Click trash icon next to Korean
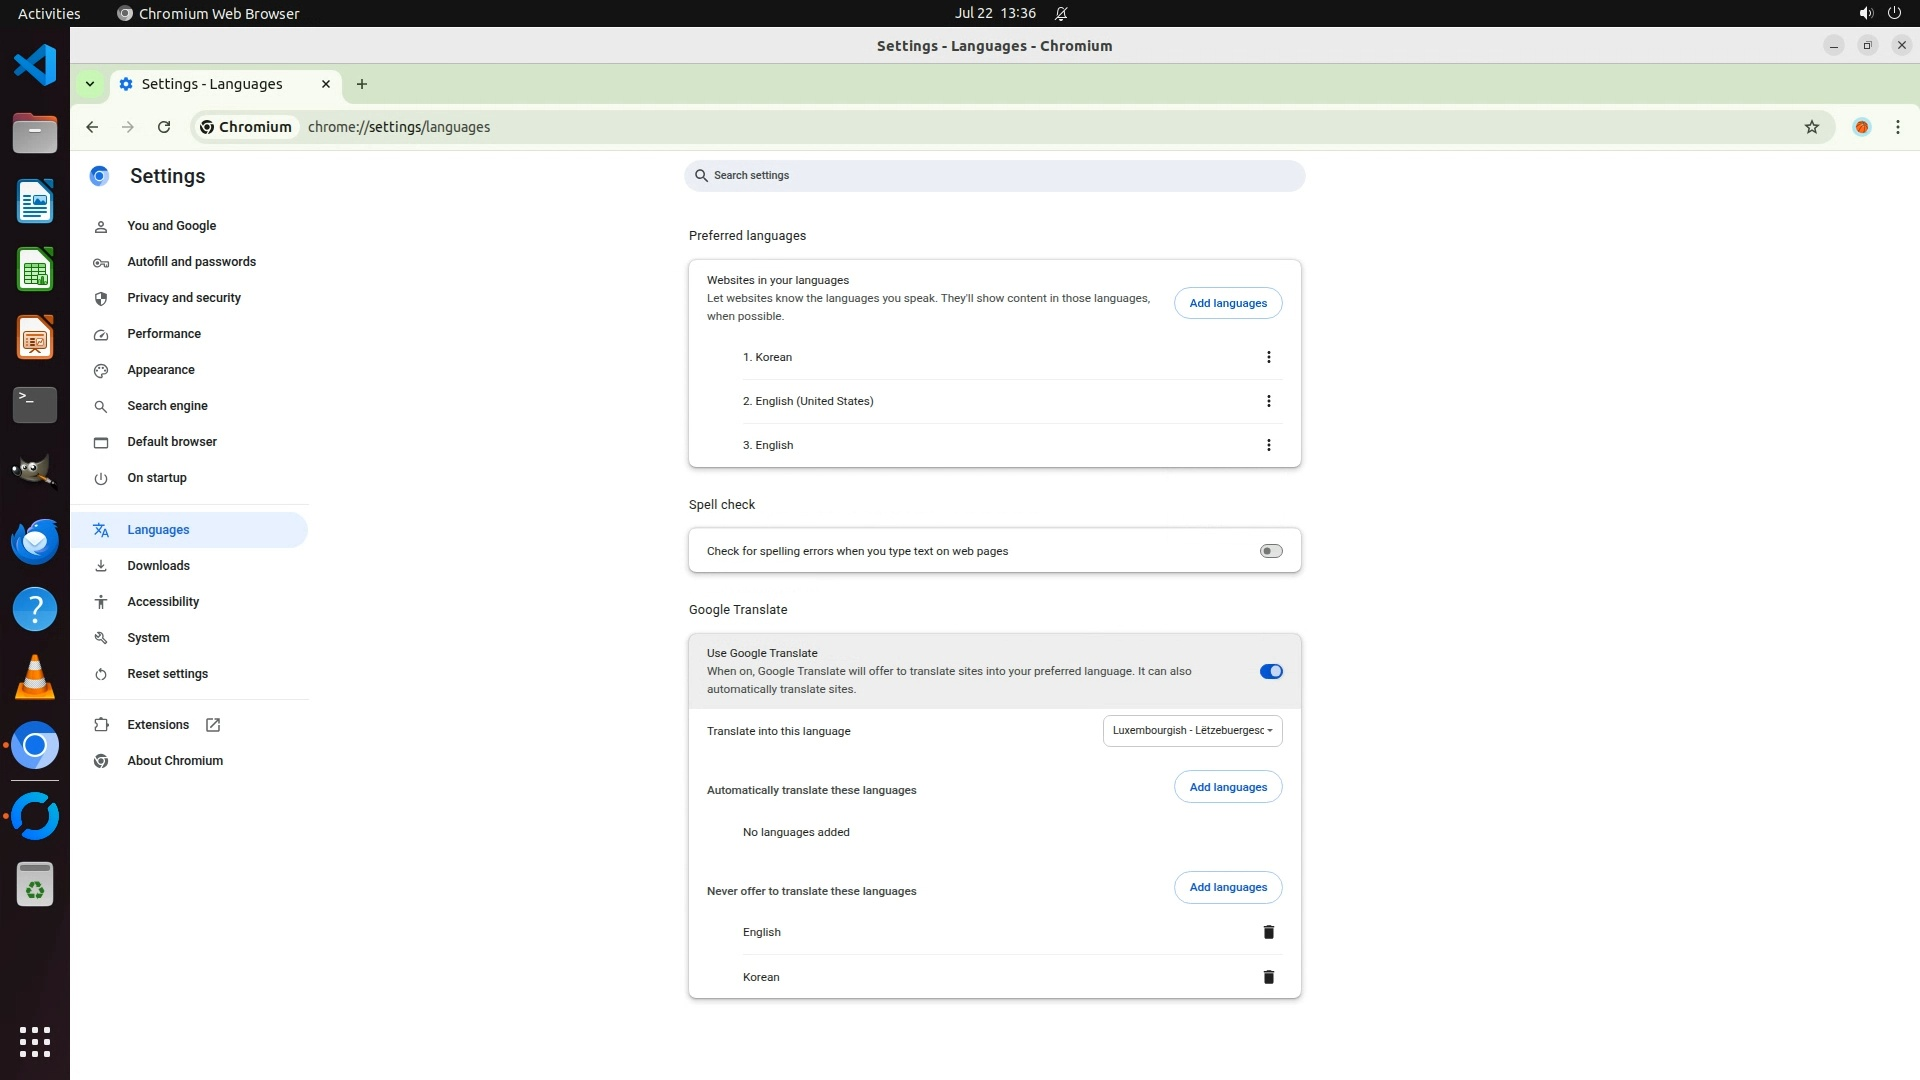 tap(1268, 977)
